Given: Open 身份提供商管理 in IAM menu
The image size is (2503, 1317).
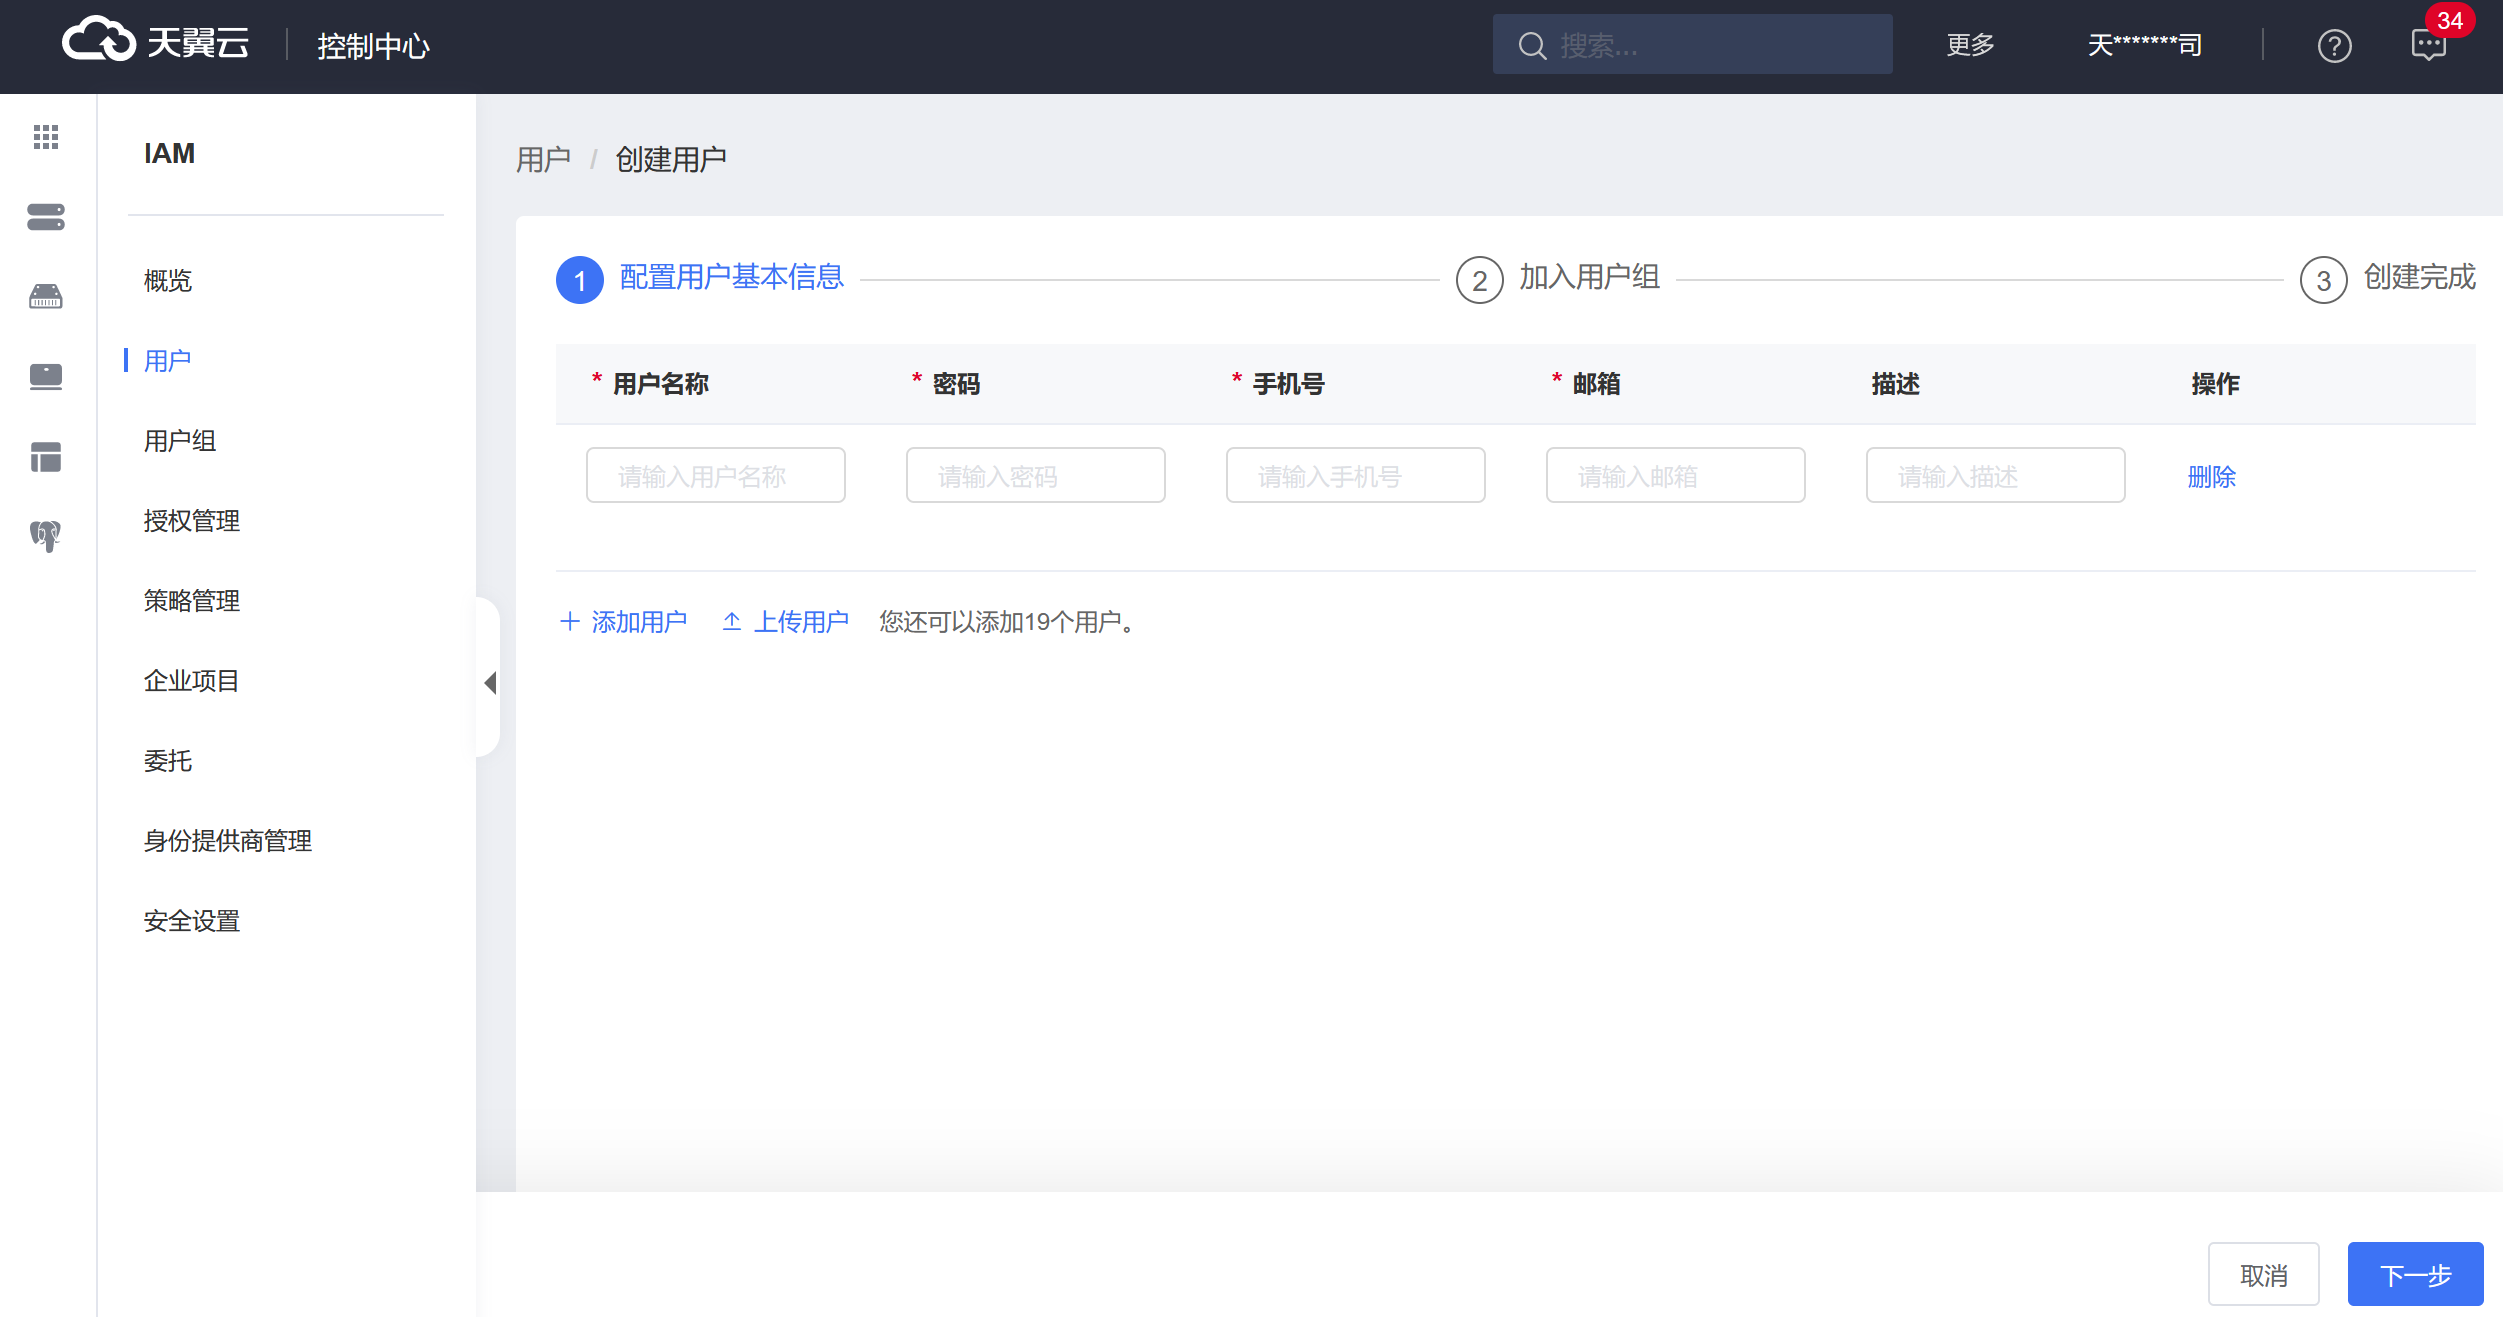Looking at the screenshot, I should [228, 841].
